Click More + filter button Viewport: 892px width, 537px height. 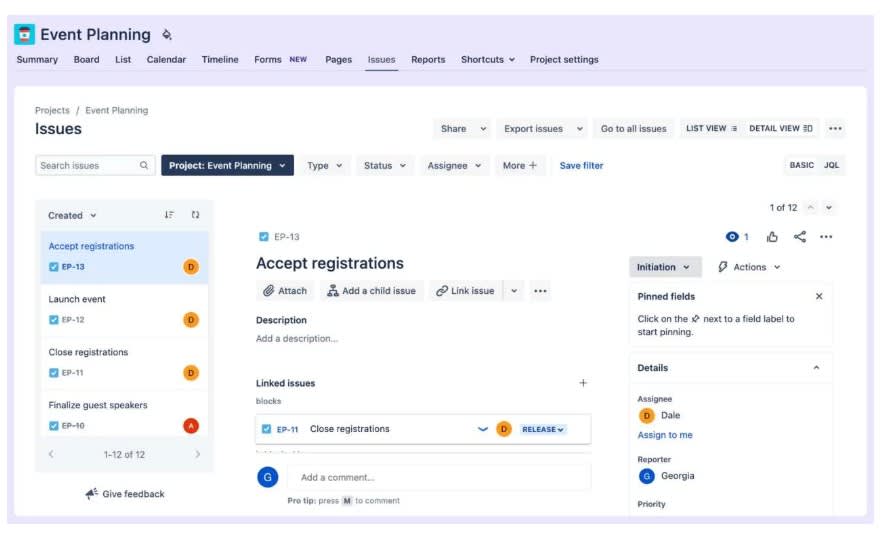click(519, 166)
